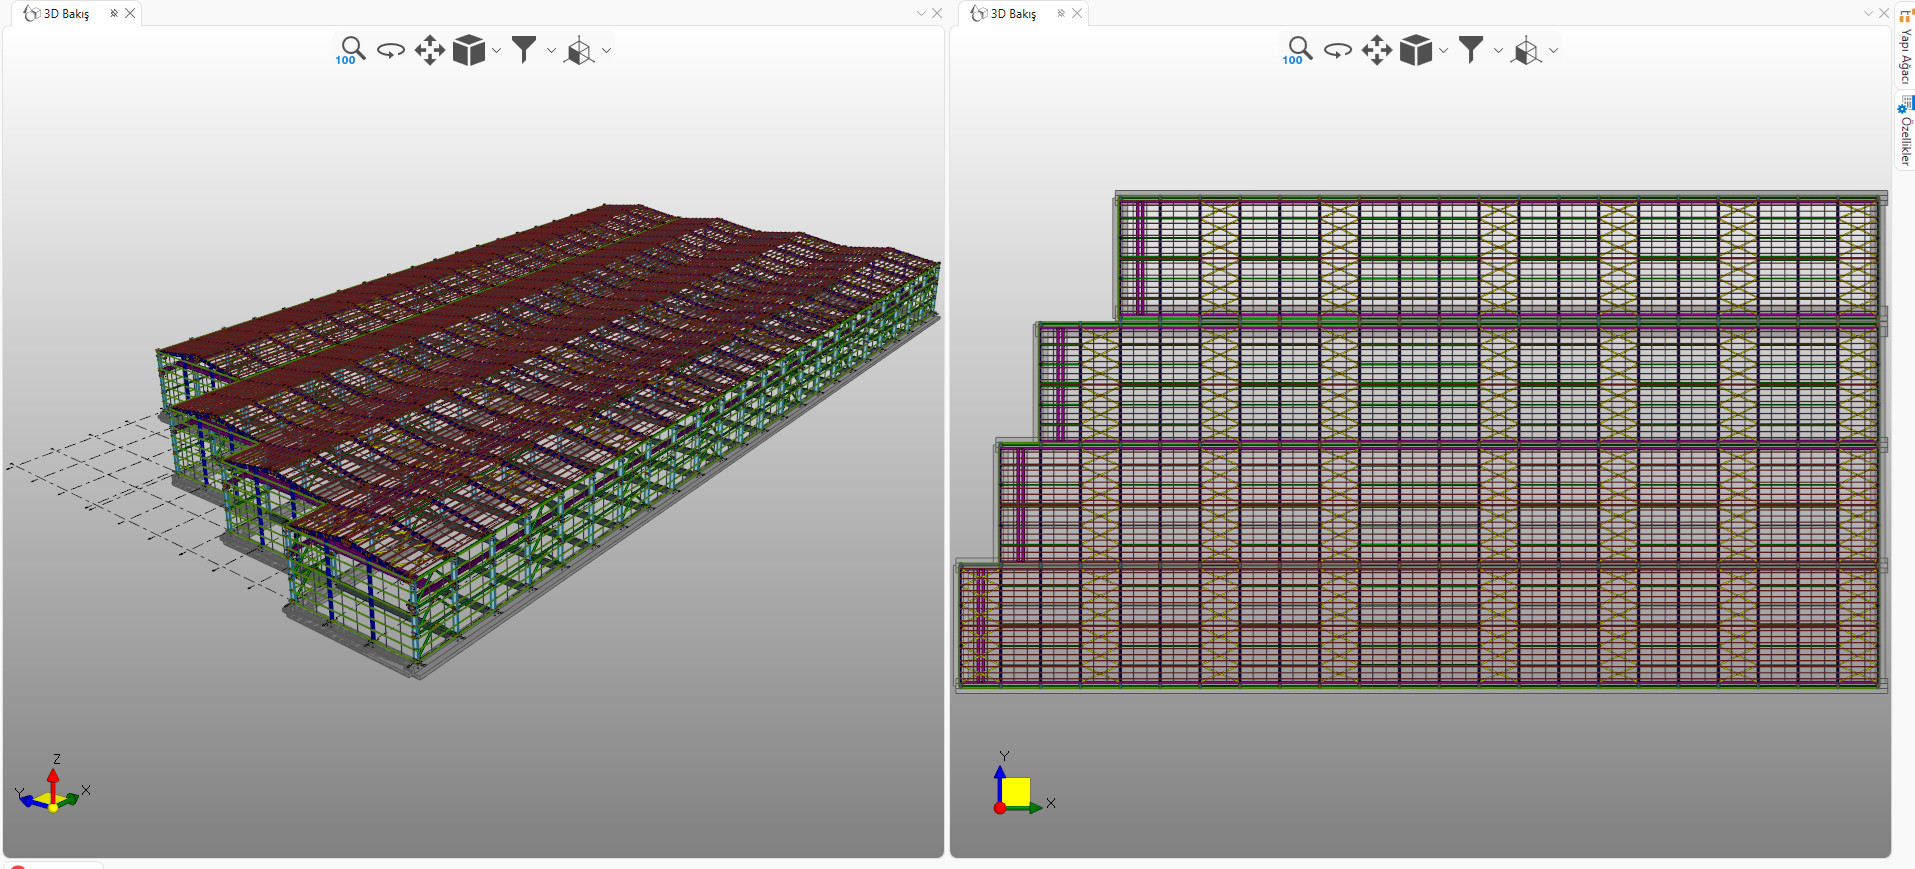Toggle pin on left 3D Bakış tab
This screenshot has height=869, width=1915.
114,13
